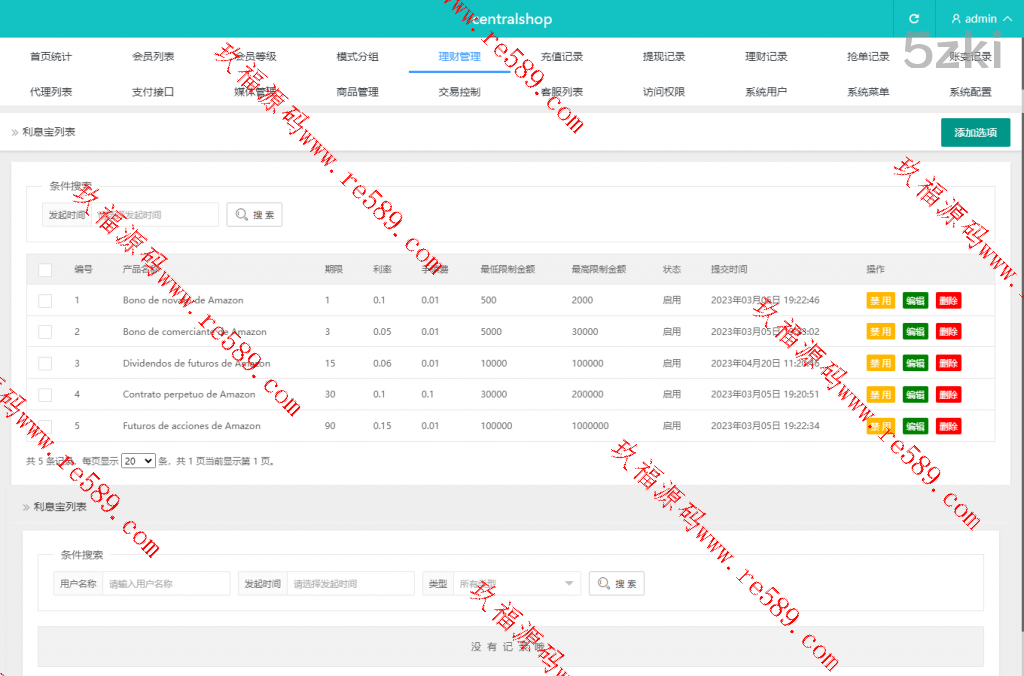Edit the Contrato perpetuo de Amazon row

[x=915, y=395]
